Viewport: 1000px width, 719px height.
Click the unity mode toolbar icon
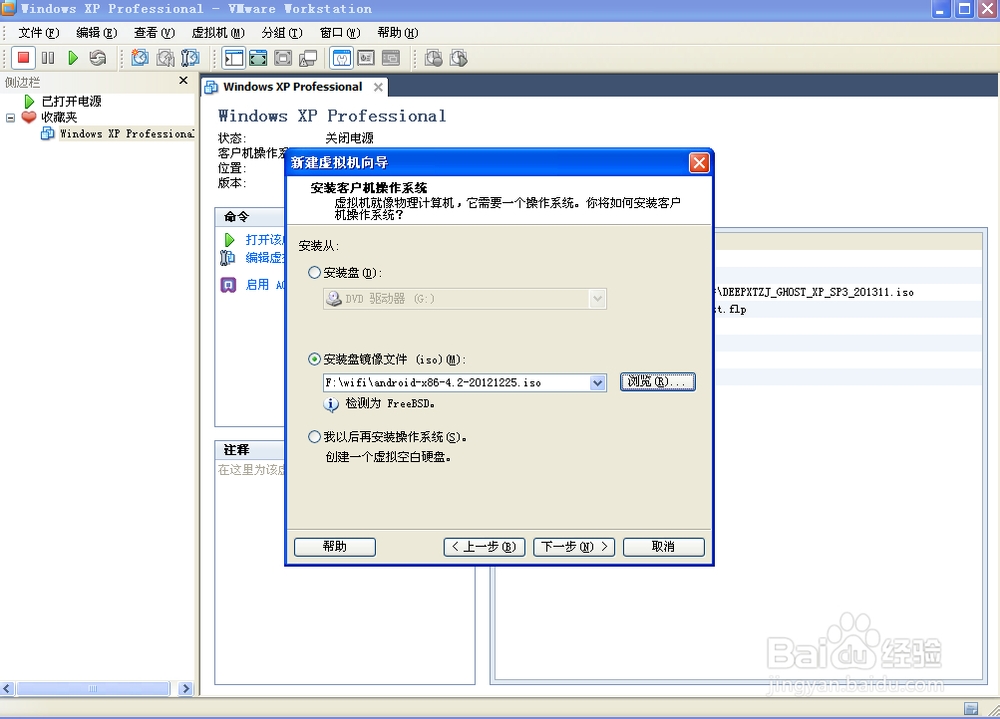308,58
